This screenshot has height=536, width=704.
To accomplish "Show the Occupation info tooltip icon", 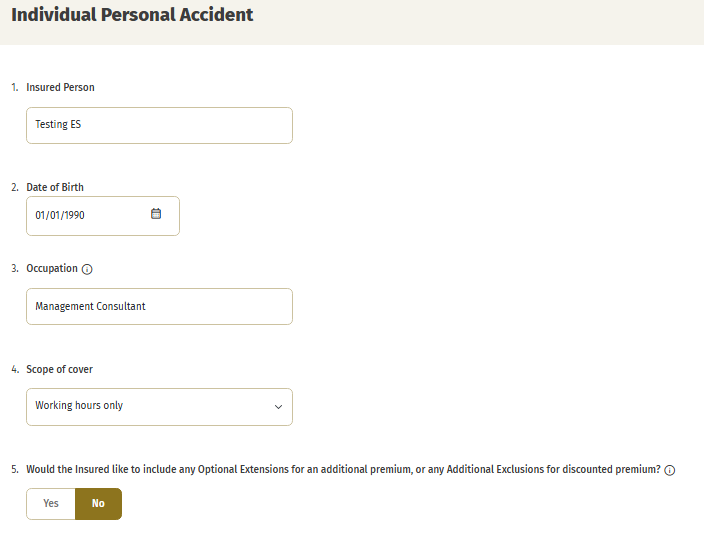I will pos(87,269).
